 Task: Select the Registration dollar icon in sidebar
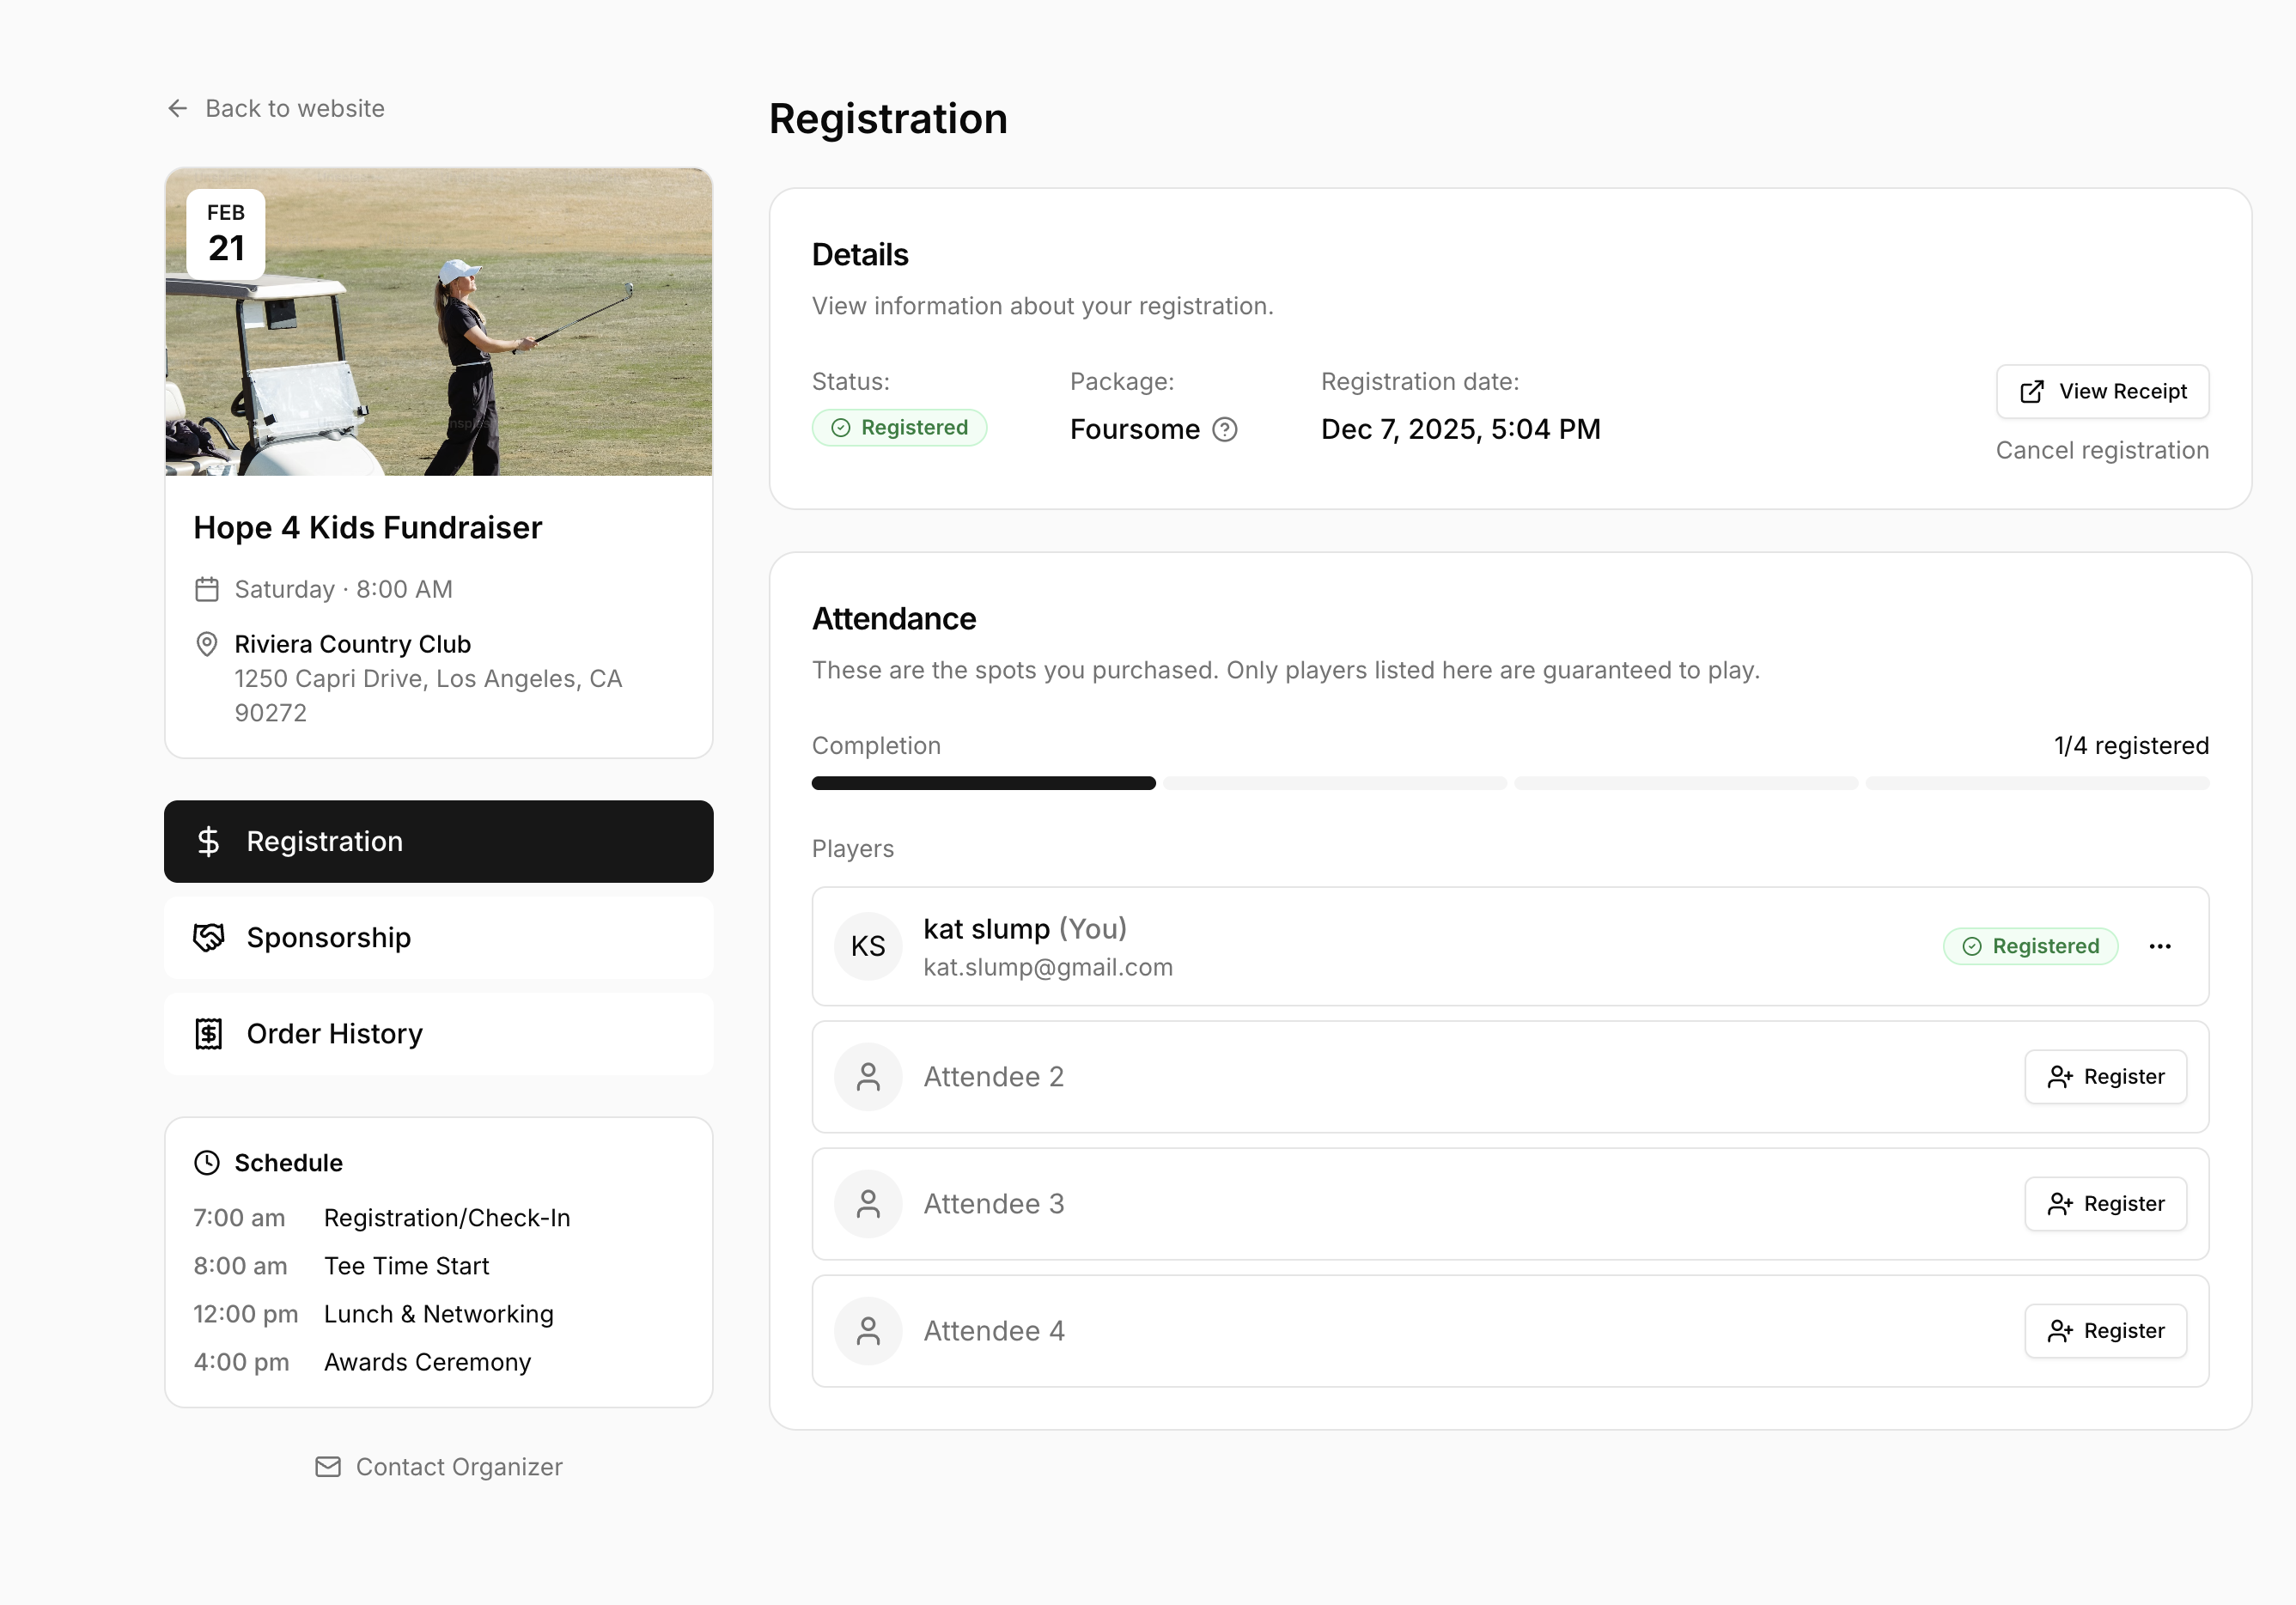click(208, 841)
